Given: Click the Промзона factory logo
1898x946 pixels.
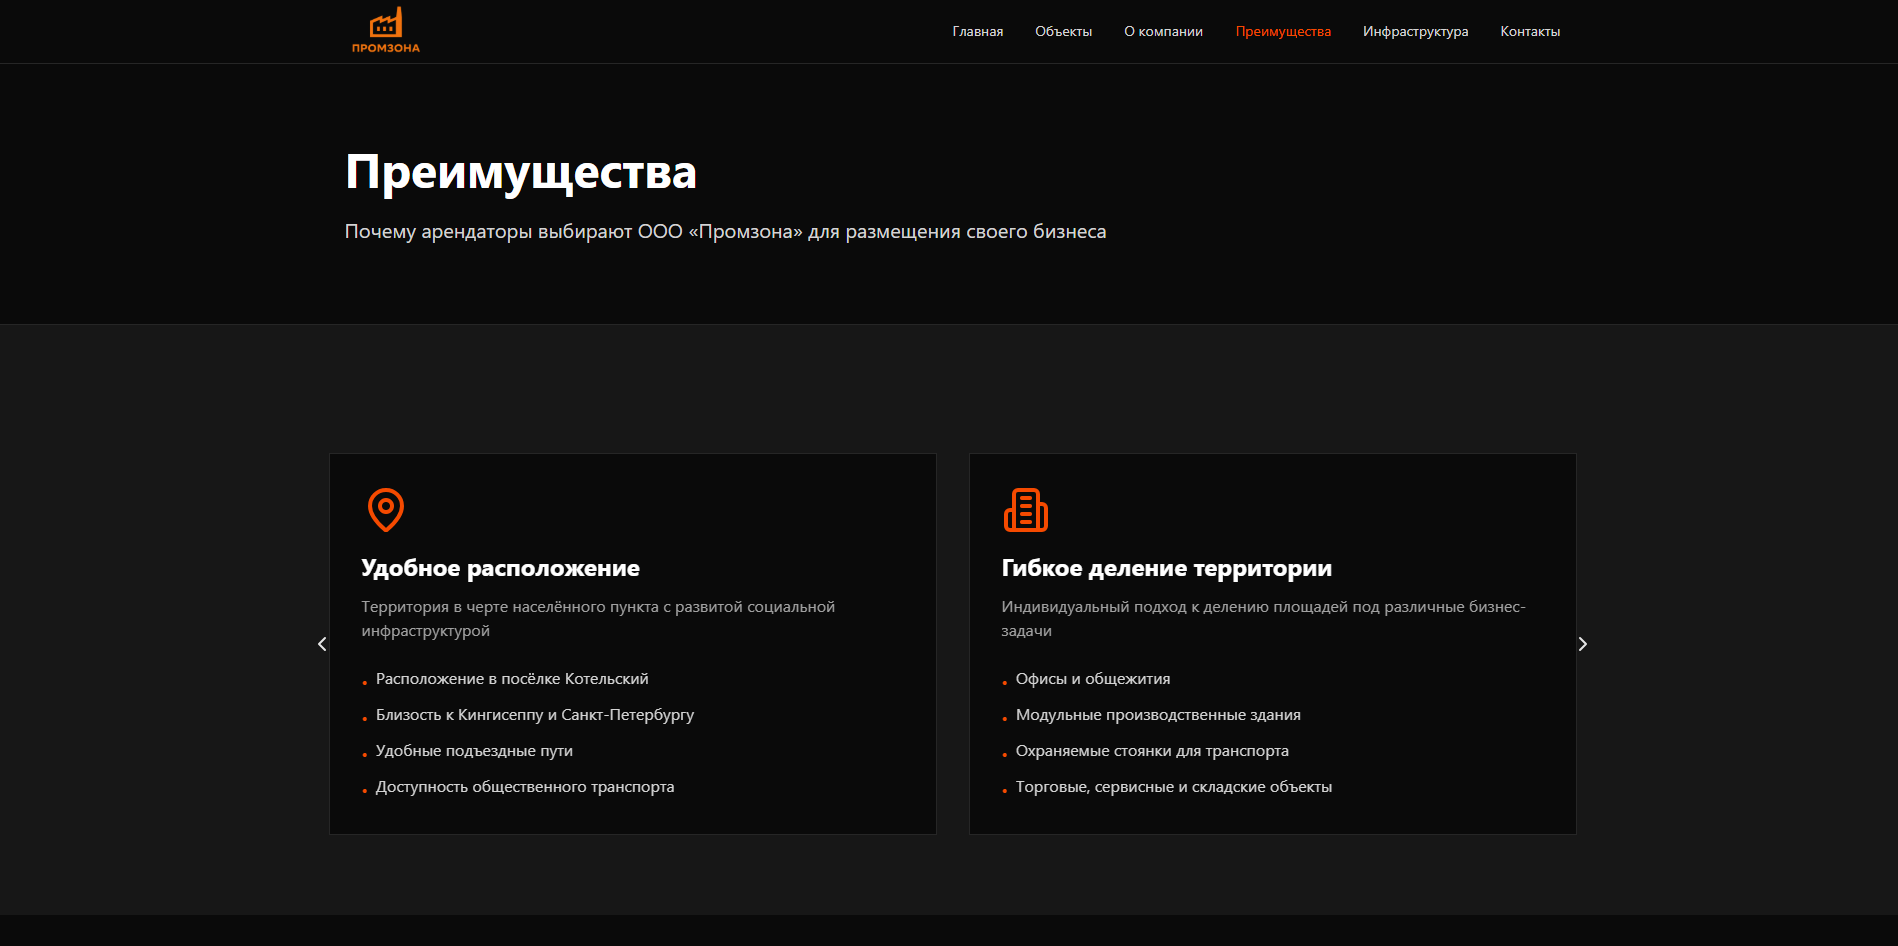Looking at the screenshot, I should (x=385, y=31).
